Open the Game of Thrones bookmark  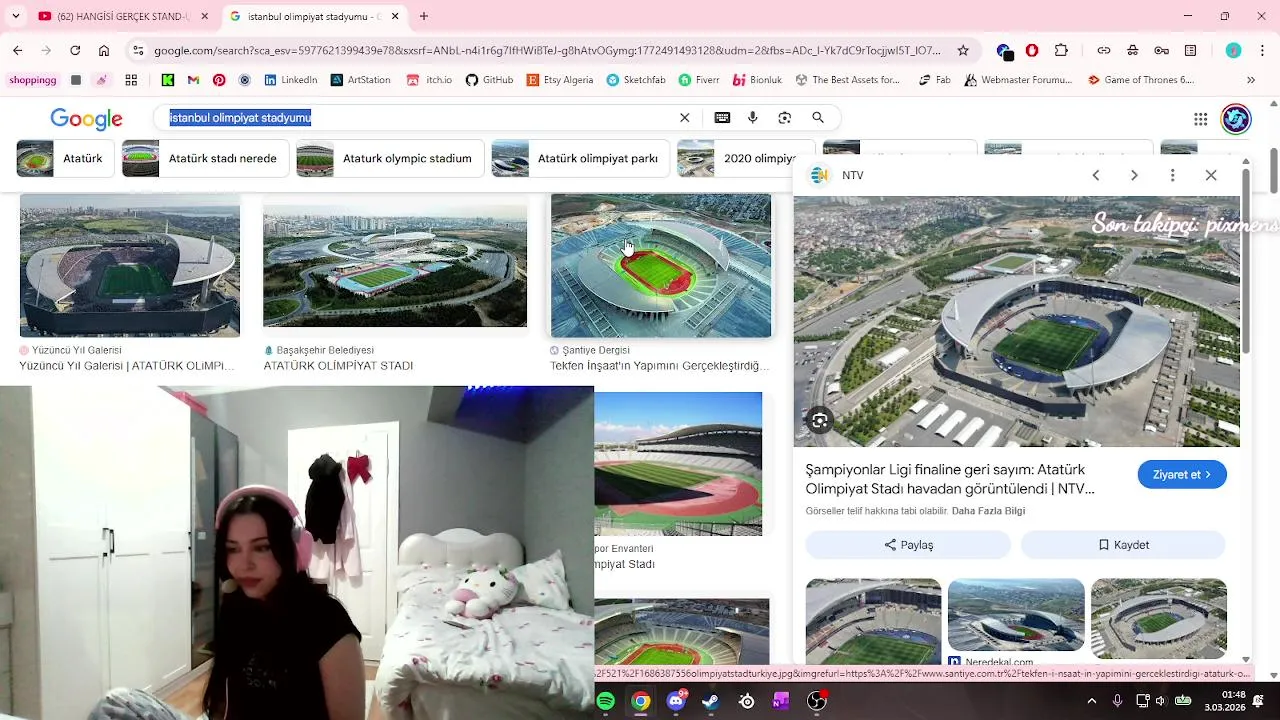[x=1141, y=80]
